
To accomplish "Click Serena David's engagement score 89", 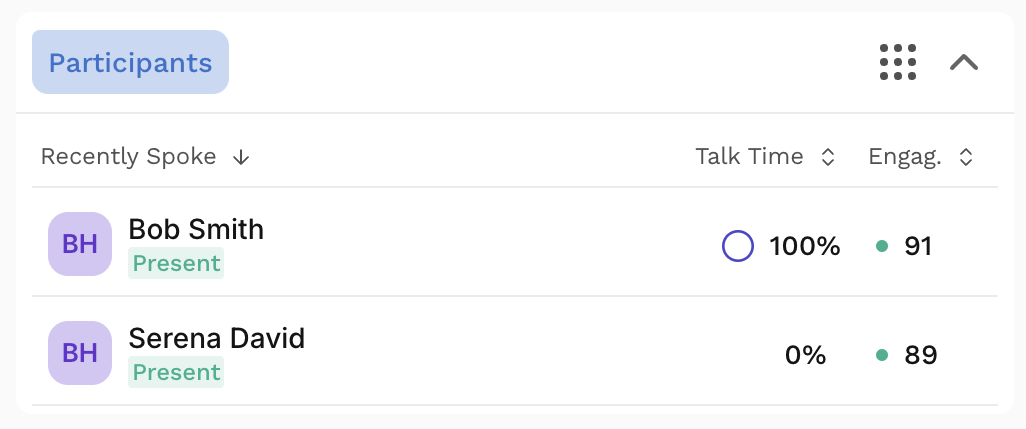I will 921,356.
